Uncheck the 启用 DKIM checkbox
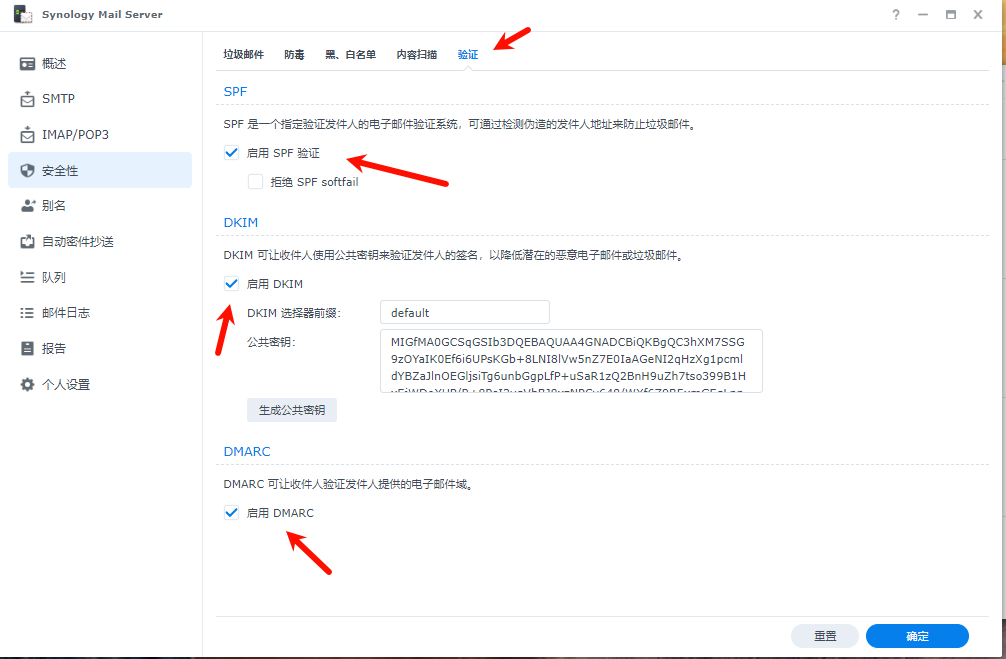 pos(231,284)
